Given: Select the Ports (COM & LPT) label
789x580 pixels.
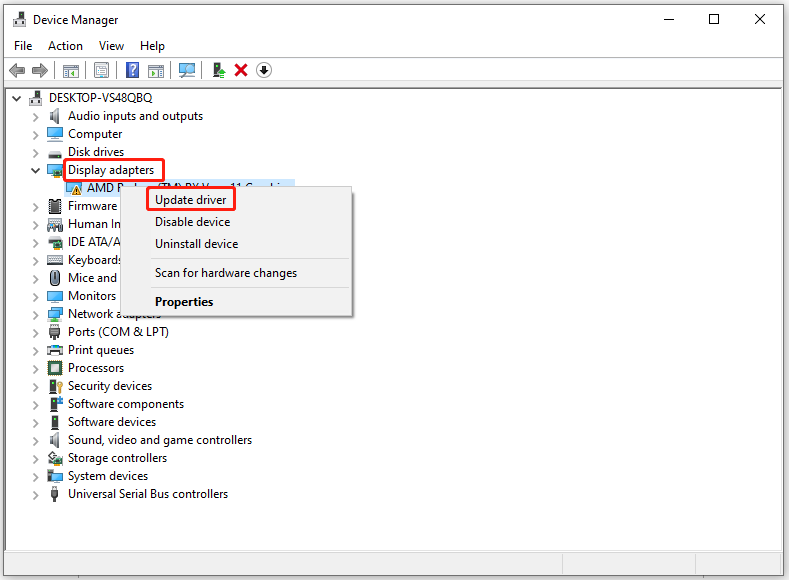Looking at the screenshot, I should point(118,332).
